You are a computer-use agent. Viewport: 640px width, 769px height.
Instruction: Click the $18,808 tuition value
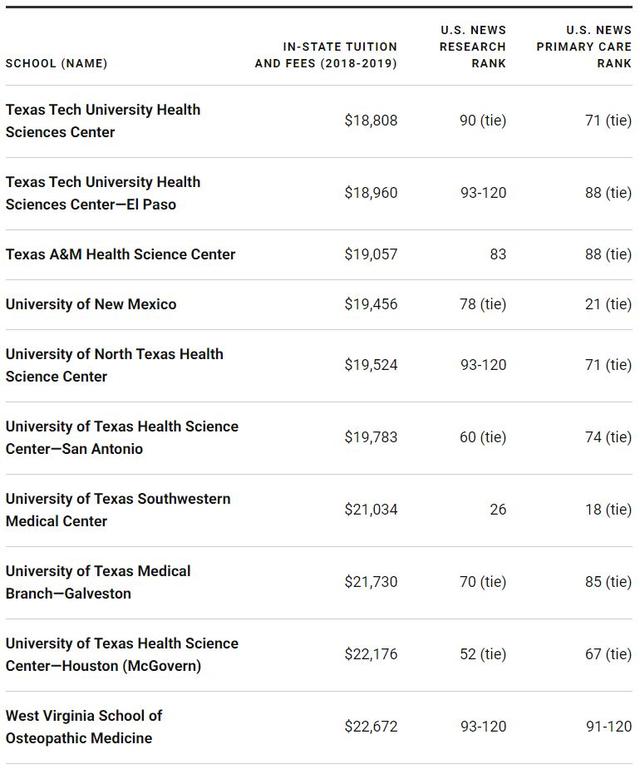(371, 121)
